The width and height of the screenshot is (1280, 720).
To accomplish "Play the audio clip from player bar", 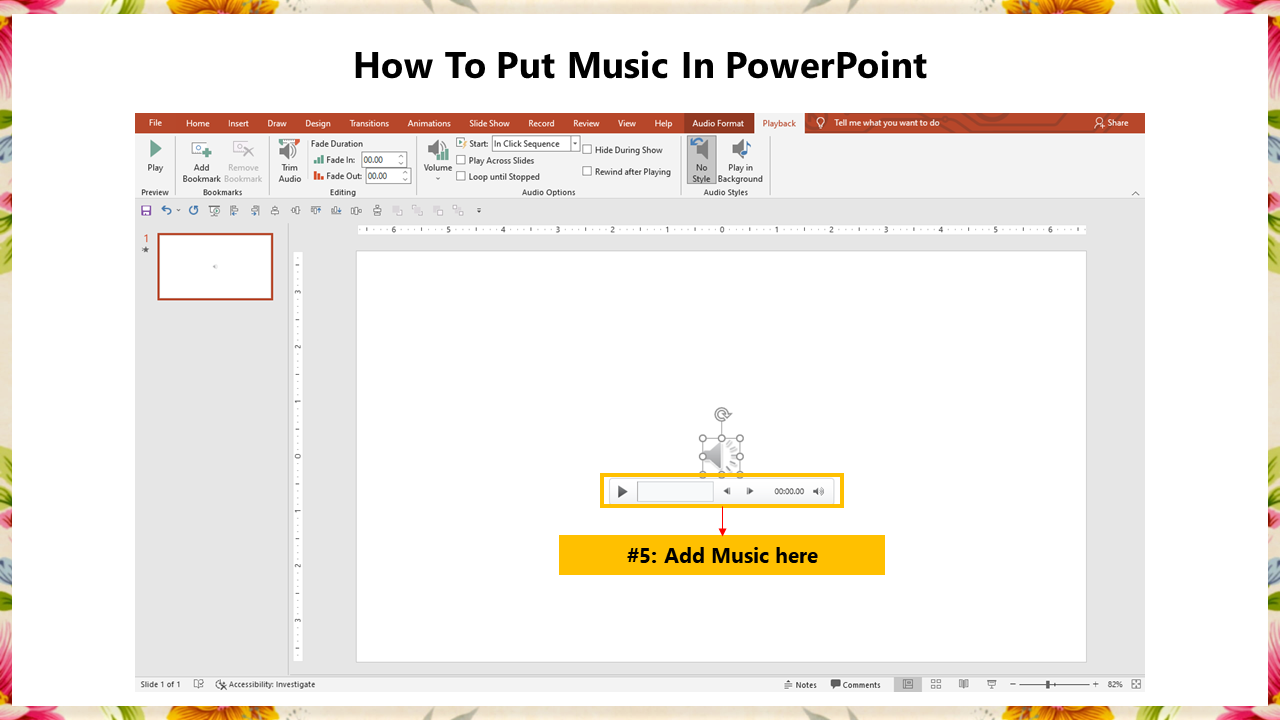I will click(x=622, y=491).
